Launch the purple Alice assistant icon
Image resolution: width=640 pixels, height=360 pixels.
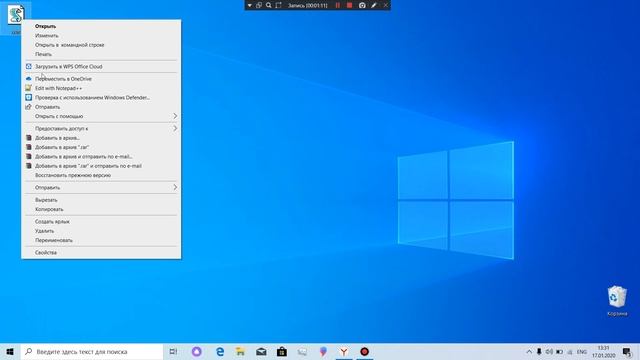pyautogui.click(x=197, y=351)
